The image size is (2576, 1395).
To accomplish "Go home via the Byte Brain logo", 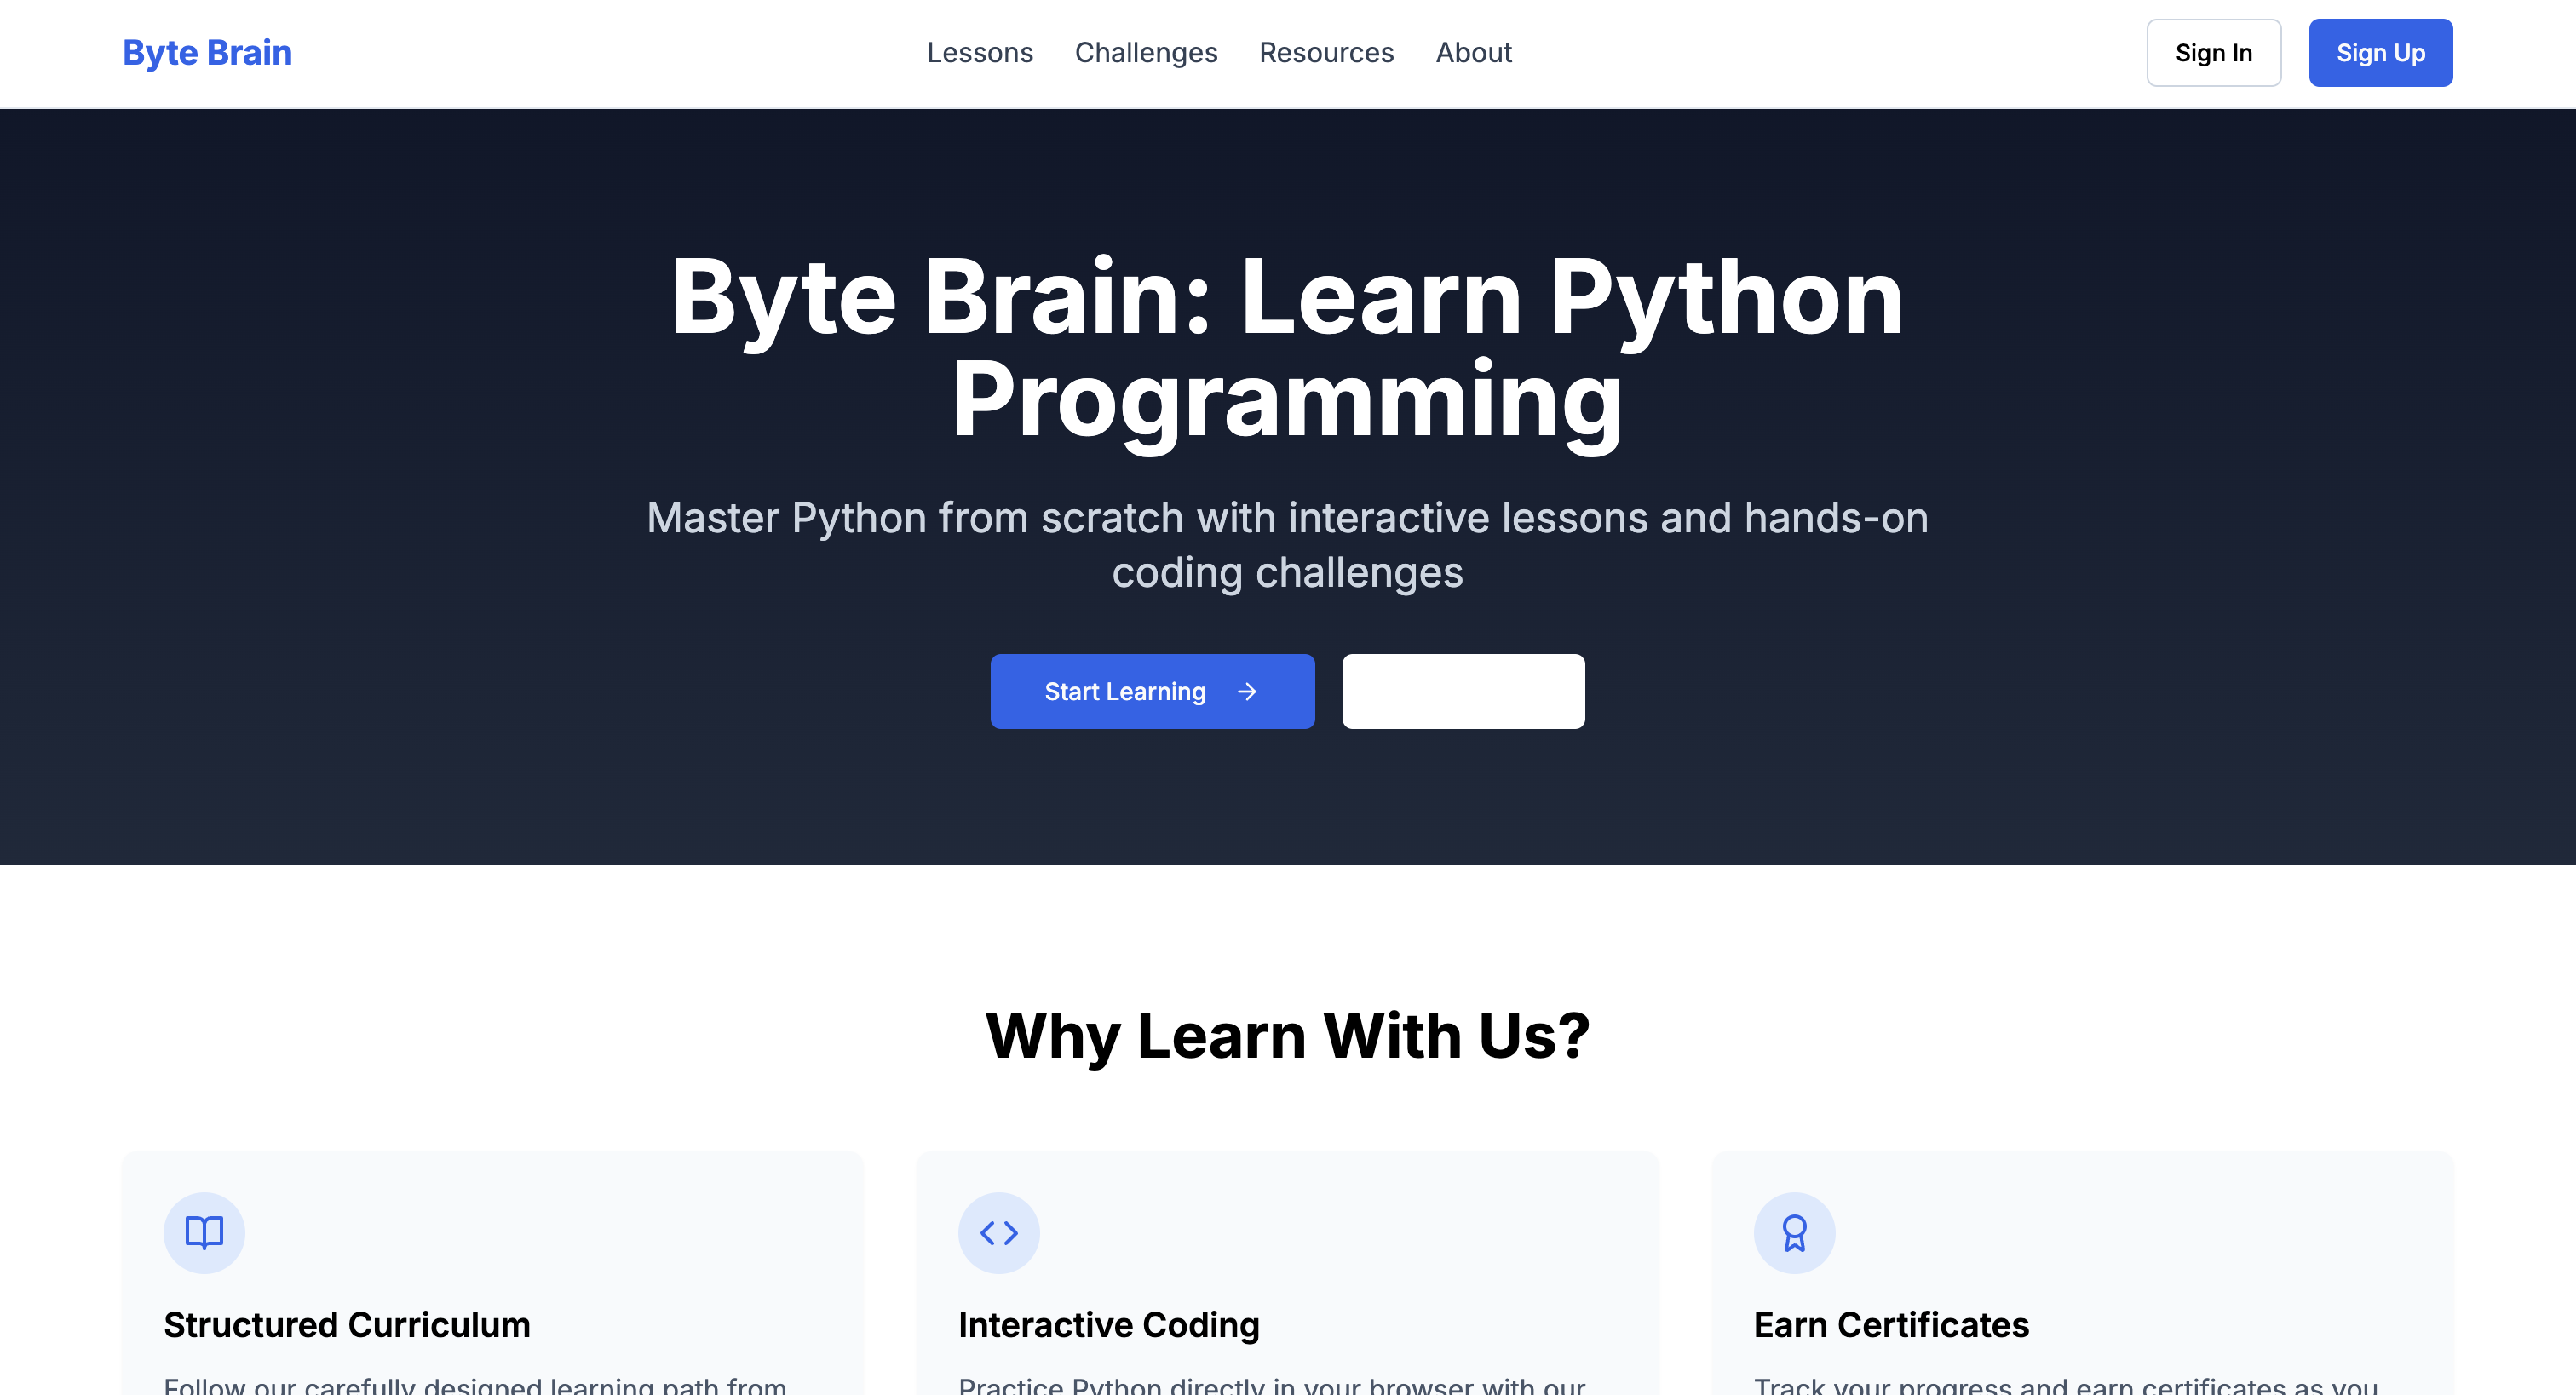I will point(207,52).
